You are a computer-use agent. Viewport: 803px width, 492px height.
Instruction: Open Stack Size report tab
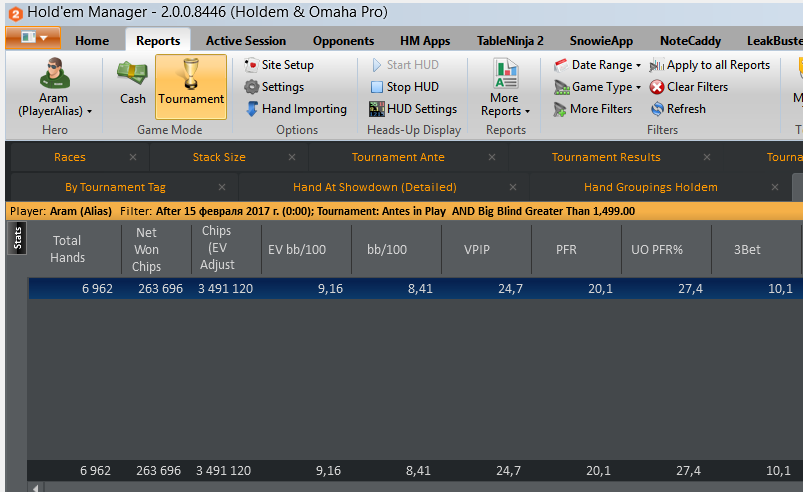click(x=219, y=157)
